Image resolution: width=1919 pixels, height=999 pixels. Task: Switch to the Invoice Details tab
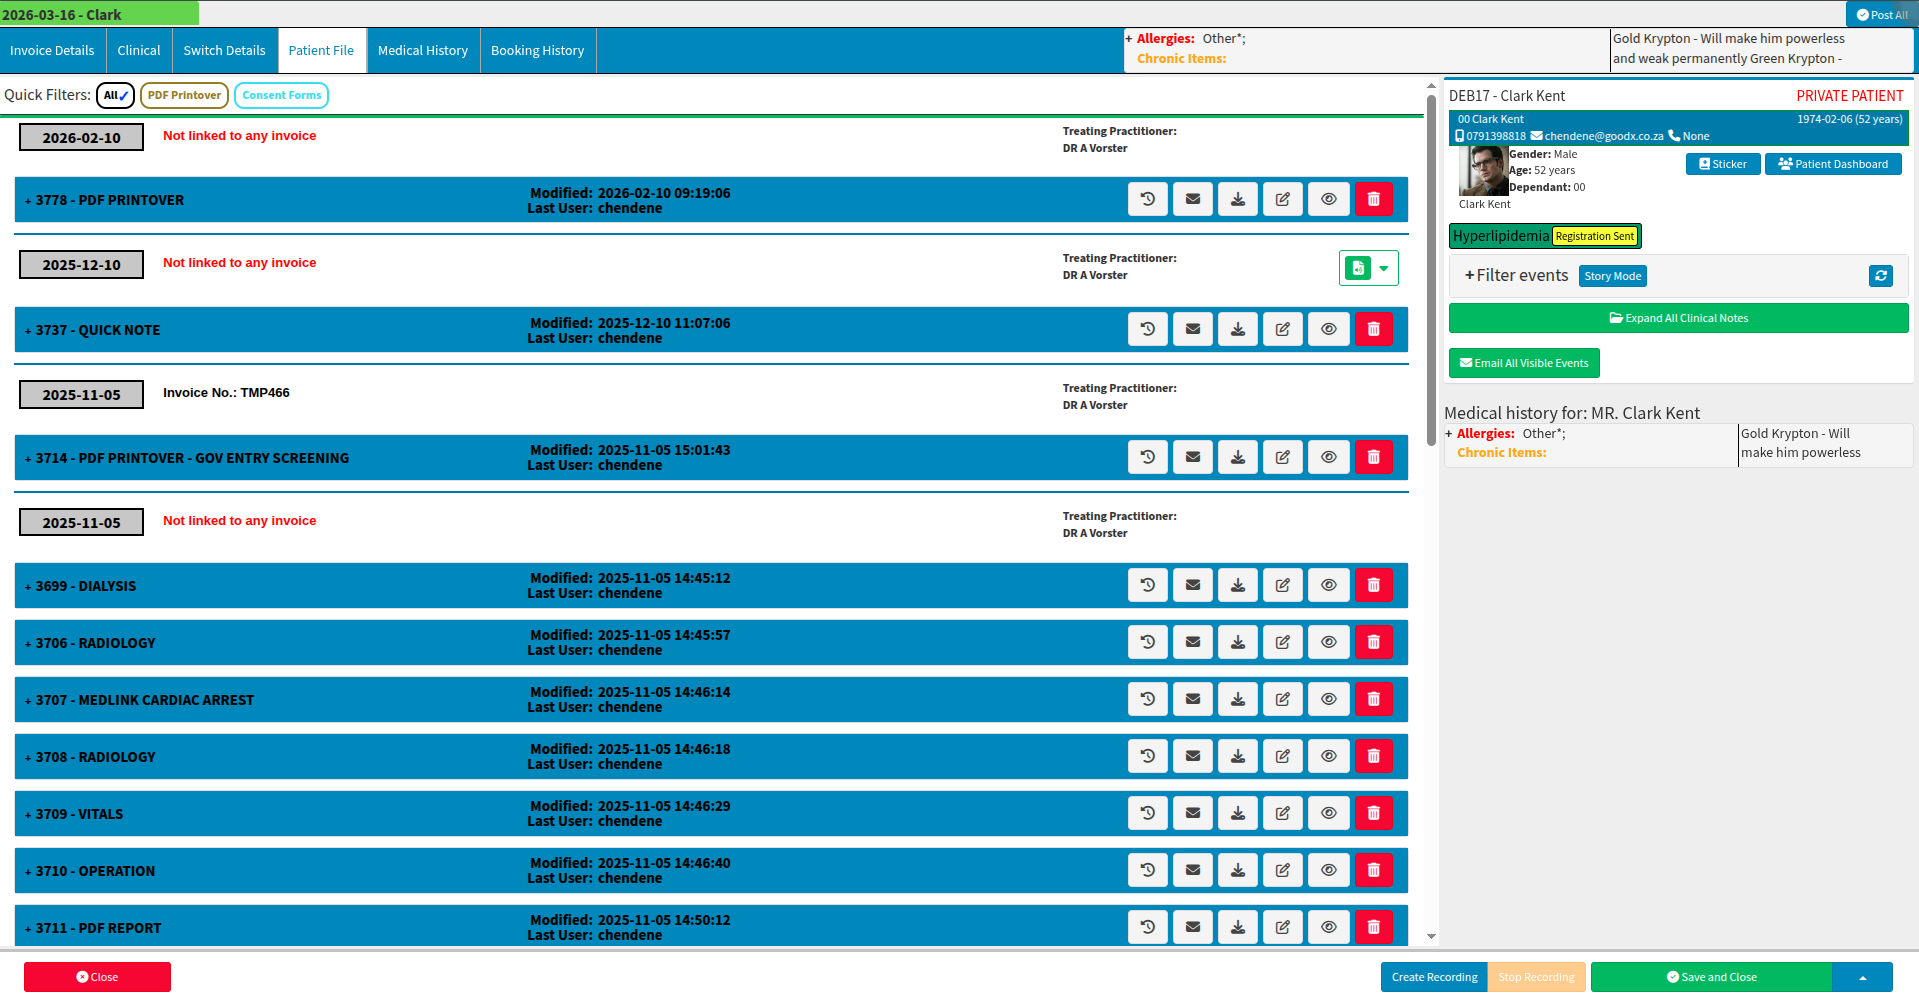click(x=52, y=50)
